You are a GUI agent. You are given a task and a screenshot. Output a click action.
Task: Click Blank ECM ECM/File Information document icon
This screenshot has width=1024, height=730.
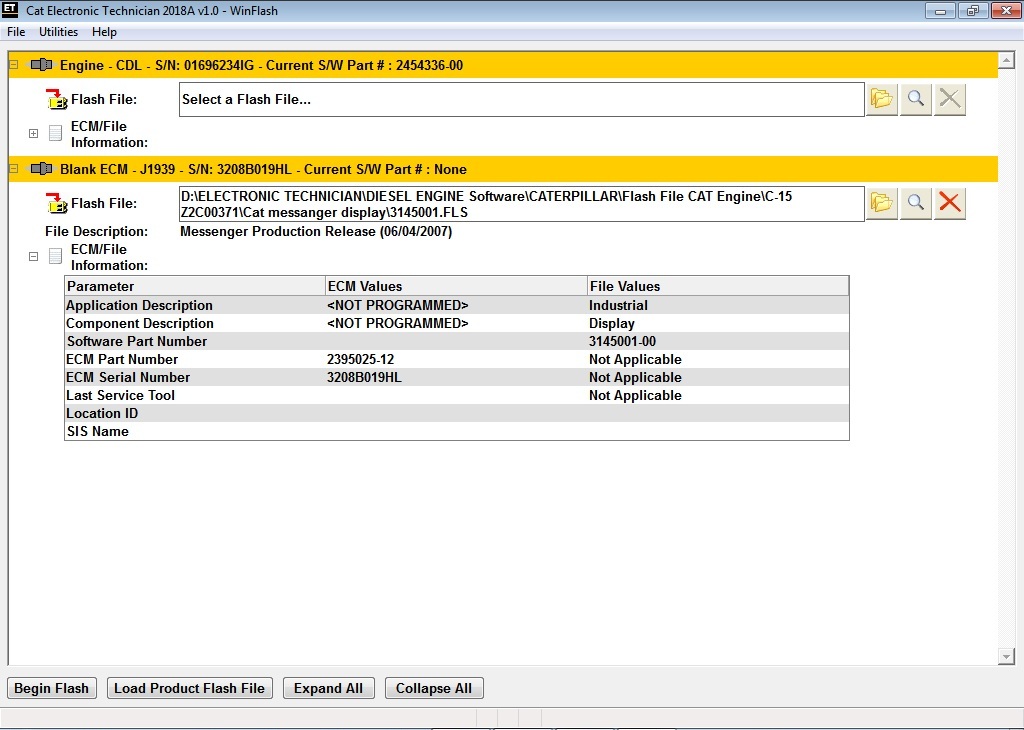point(56,256)
